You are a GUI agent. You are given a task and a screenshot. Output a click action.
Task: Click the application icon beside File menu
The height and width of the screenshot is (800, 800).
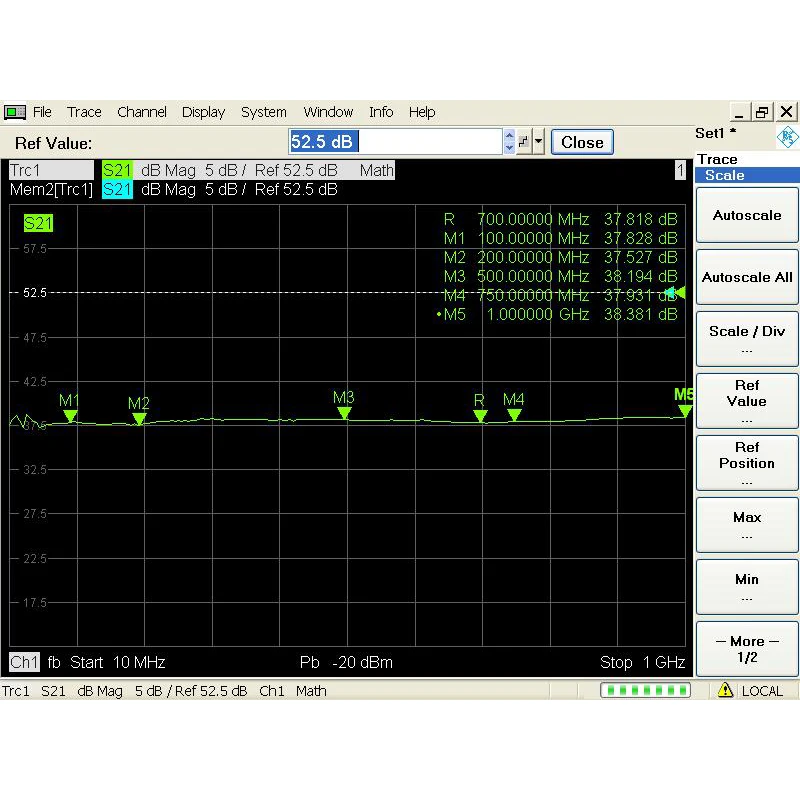[x=15, y=112]
